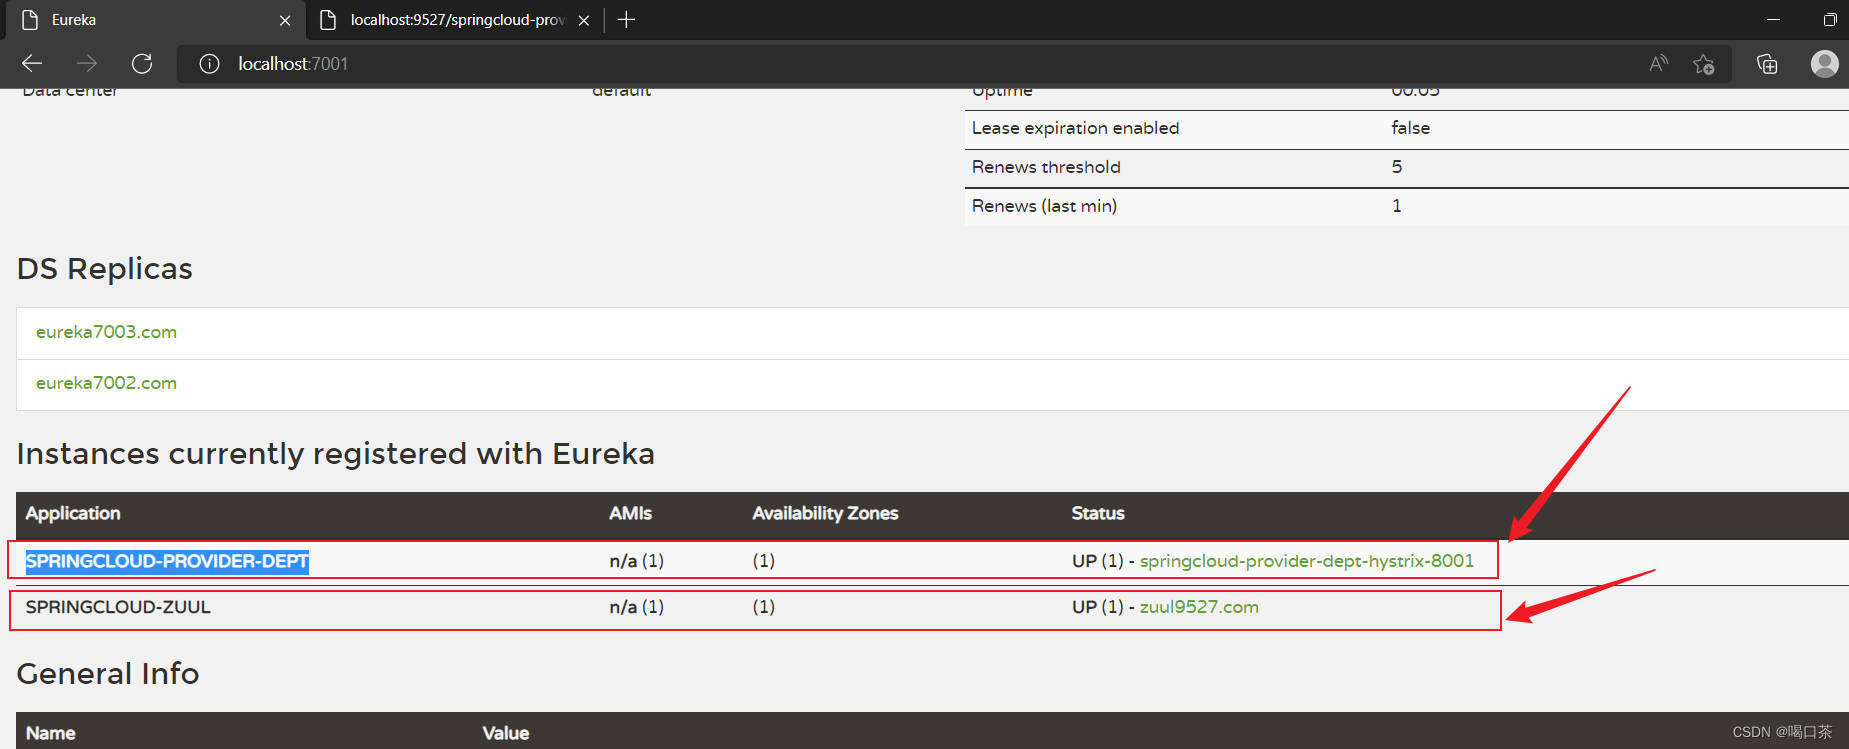Close the Eureka tab

click(285, 20)
